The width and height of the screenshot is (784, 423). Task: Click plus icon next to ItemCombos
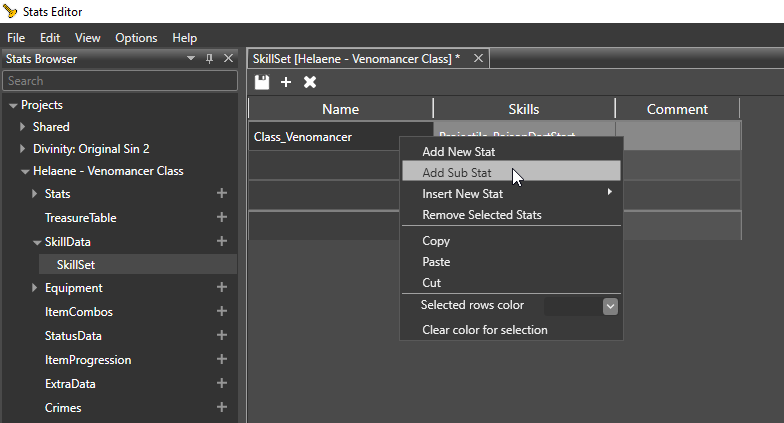click(222, 312)
